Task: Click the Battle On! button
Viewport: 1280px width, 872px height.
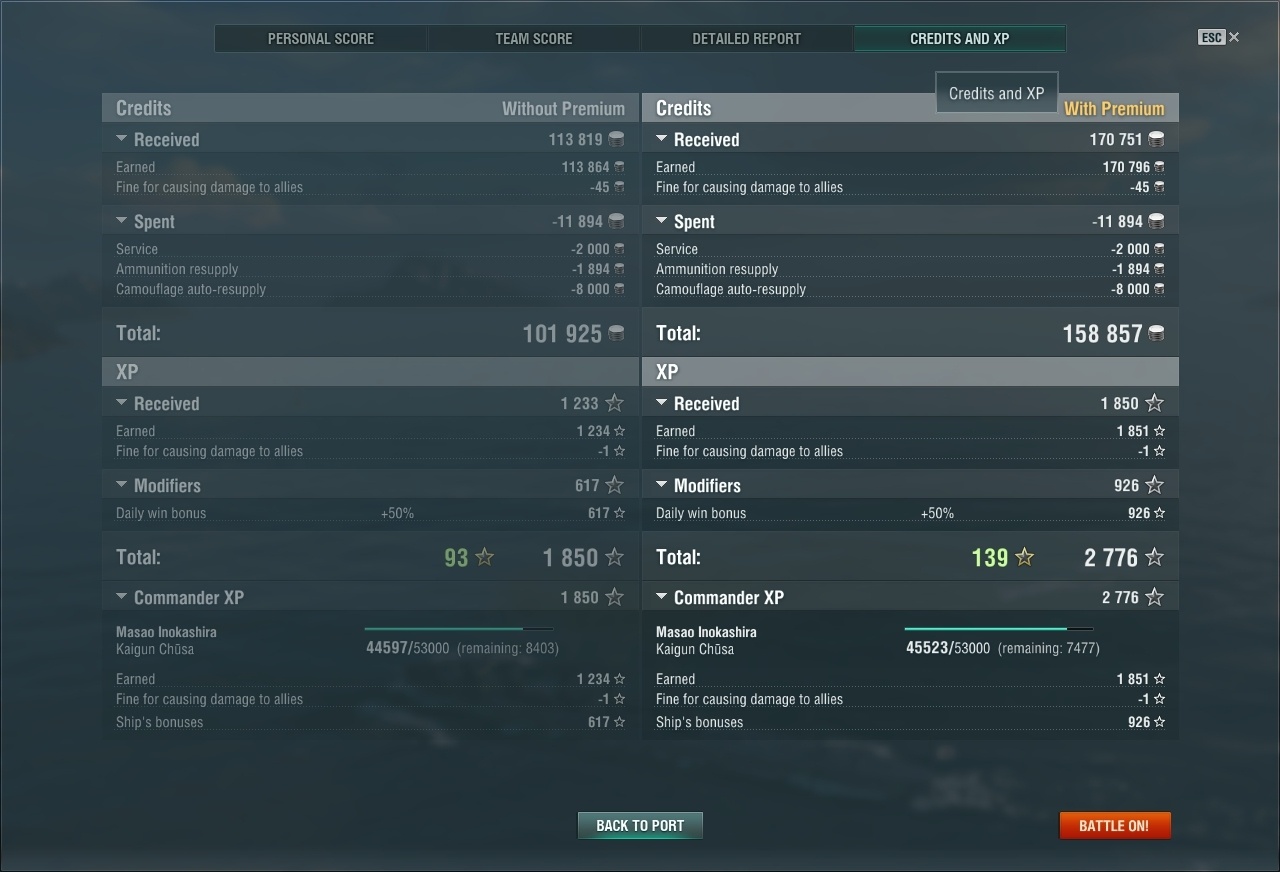Action: [1114, 825]
